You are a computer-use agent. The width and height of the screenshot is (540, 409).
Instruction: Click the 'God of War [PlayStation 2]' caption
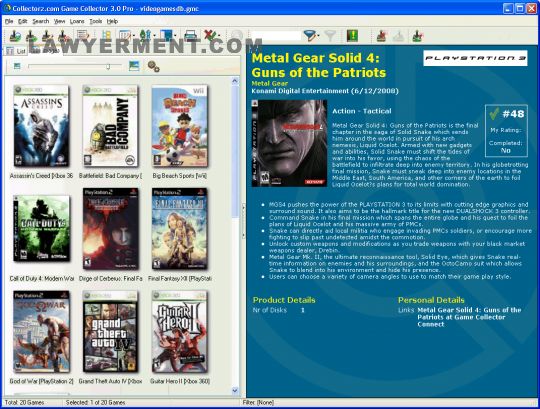41,381
